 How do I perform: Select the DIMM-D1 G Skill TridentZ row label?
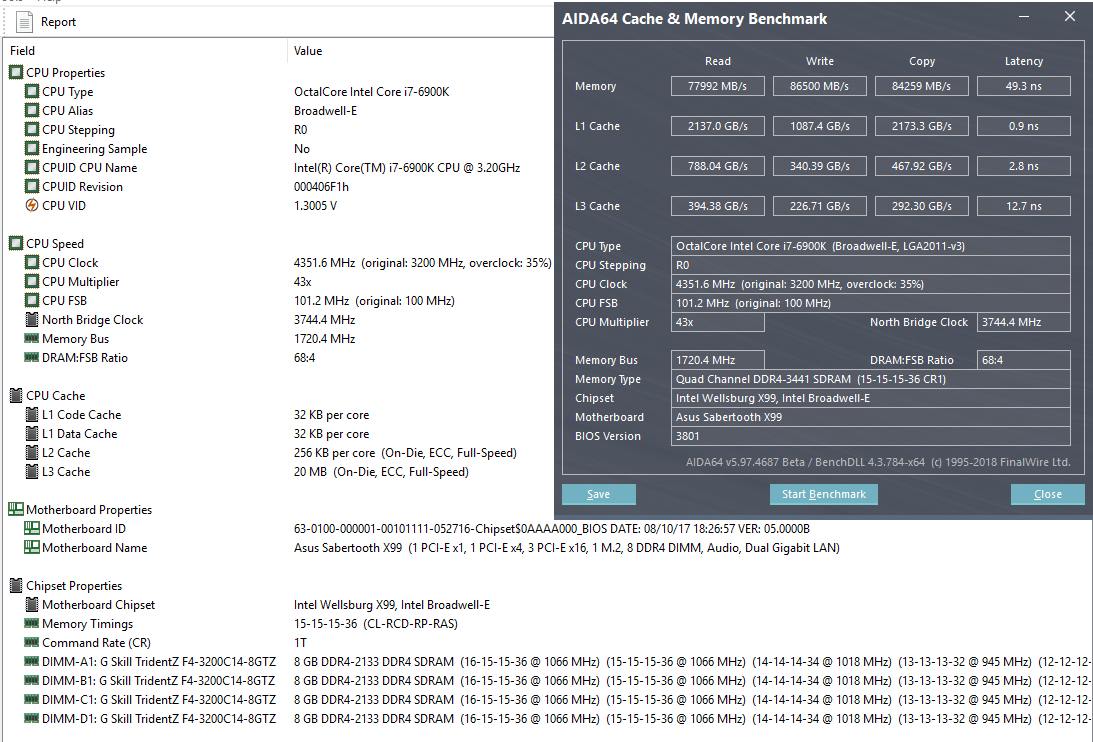click(x=159, y=718)
